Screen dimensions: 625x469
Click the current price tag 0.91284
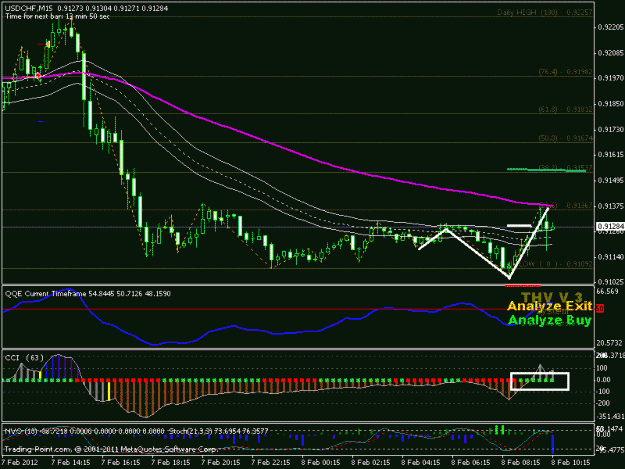[x=610, y=226]
